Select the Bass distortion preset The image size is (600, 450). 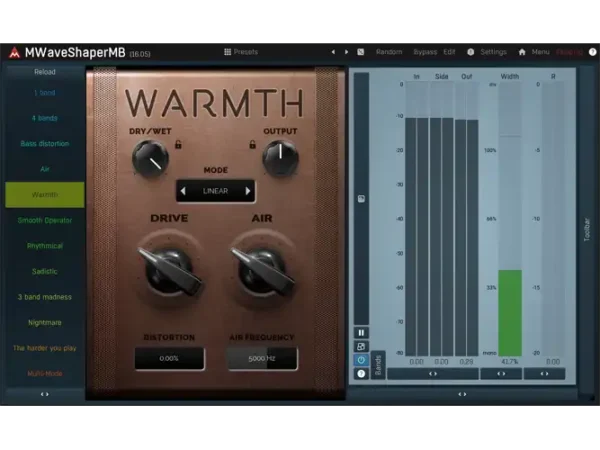click(45, 143)
